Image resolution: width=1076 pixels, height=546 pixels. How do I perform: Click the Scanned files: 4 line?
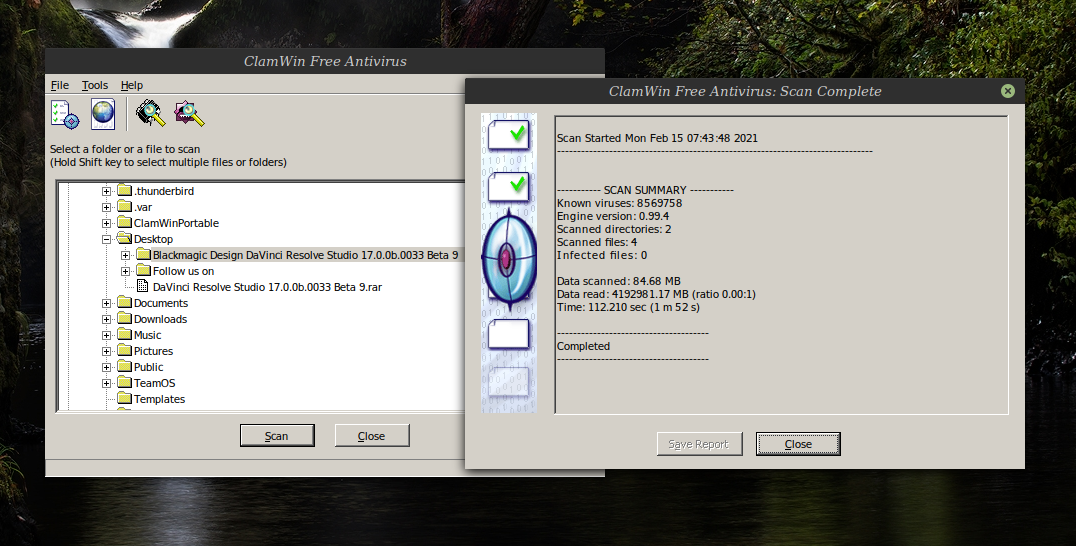click(x=597, y=242)
